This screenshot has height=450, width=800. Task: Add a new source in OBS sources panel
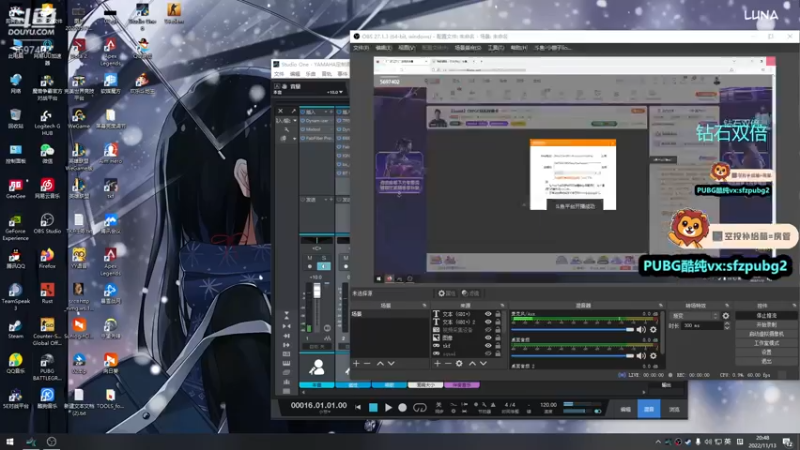click(437, 363)
